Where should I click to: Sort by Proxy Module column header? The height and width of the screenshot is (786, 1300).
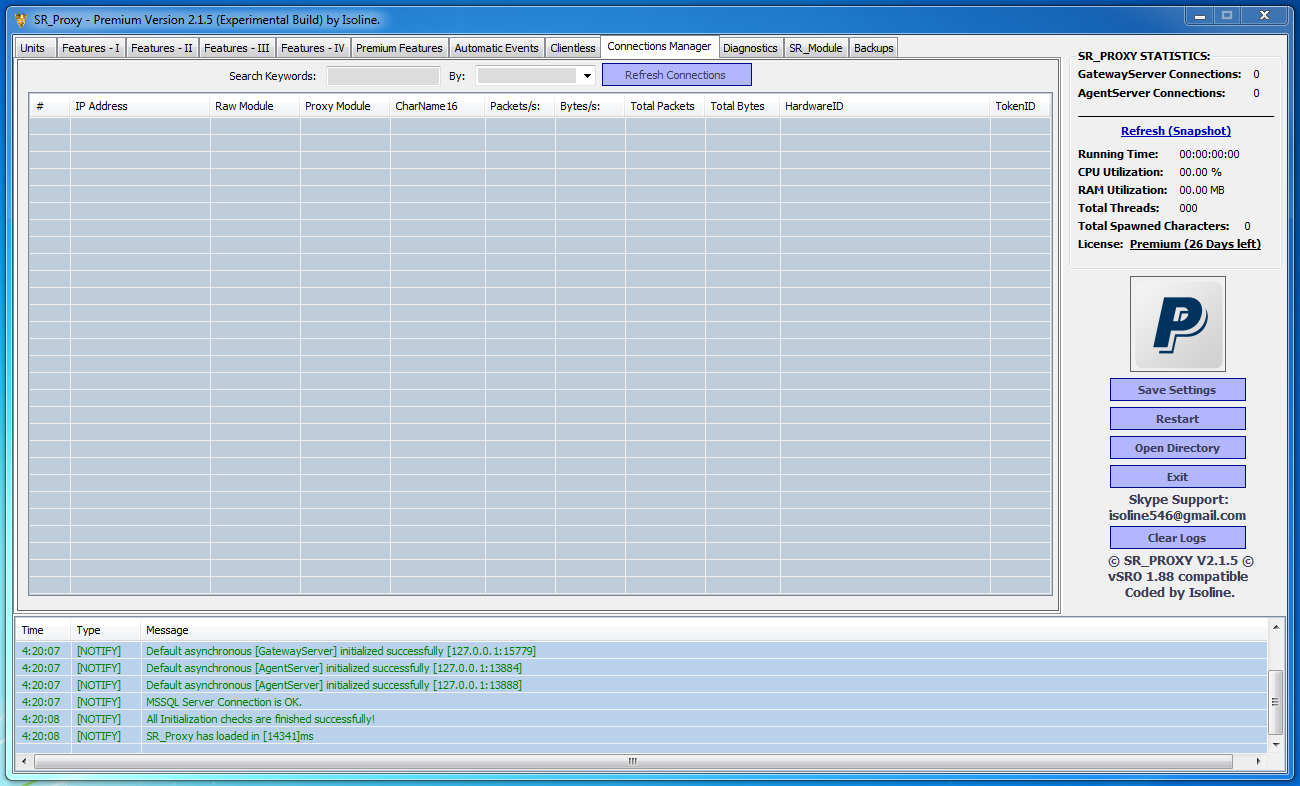pyautogui.click(x=345, y=106)
